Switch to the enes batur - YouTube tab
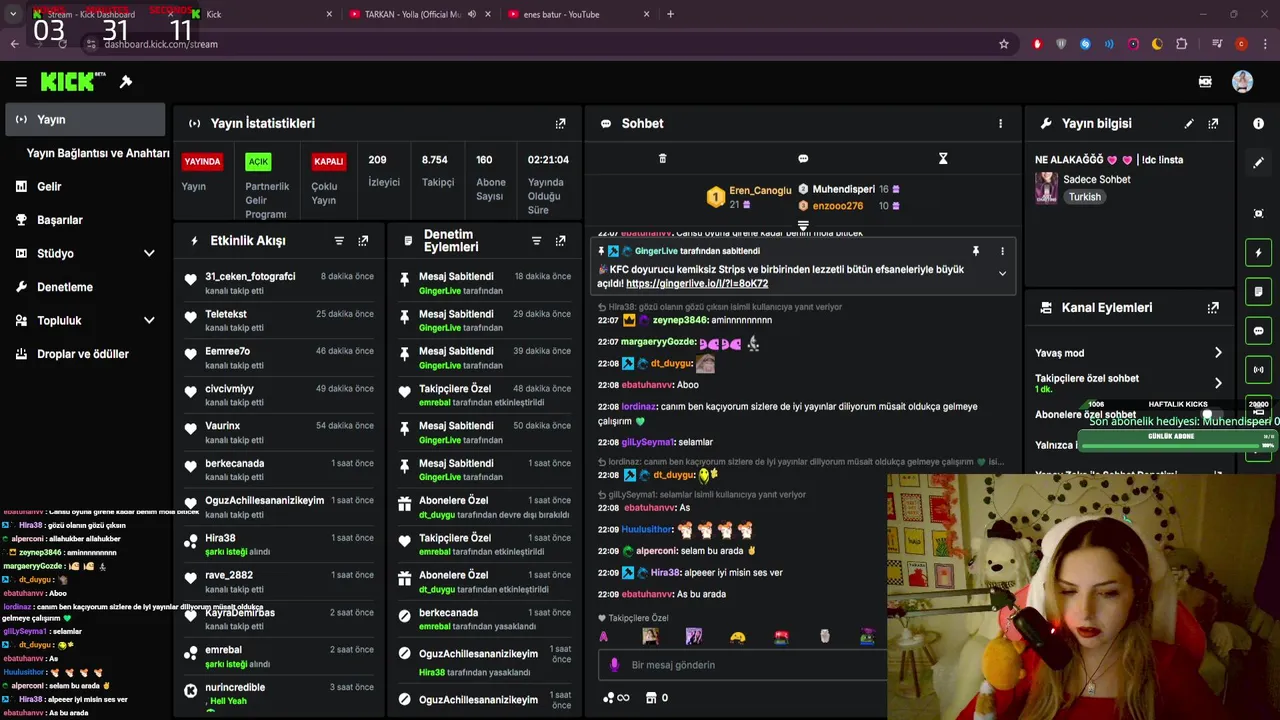1280x720 pixels. tap(579, 14)
